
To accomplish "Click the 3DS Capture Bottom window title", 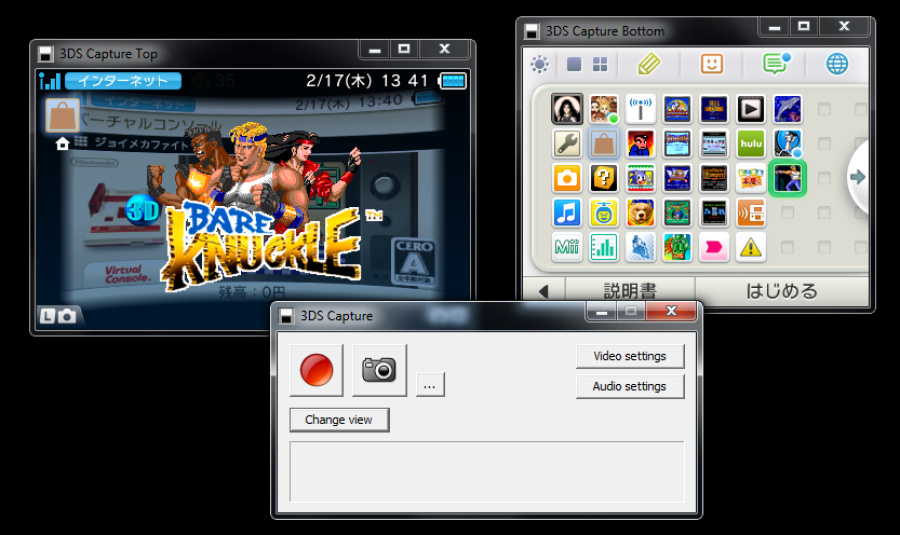I will pyautogui.click(x=605, y=31).
